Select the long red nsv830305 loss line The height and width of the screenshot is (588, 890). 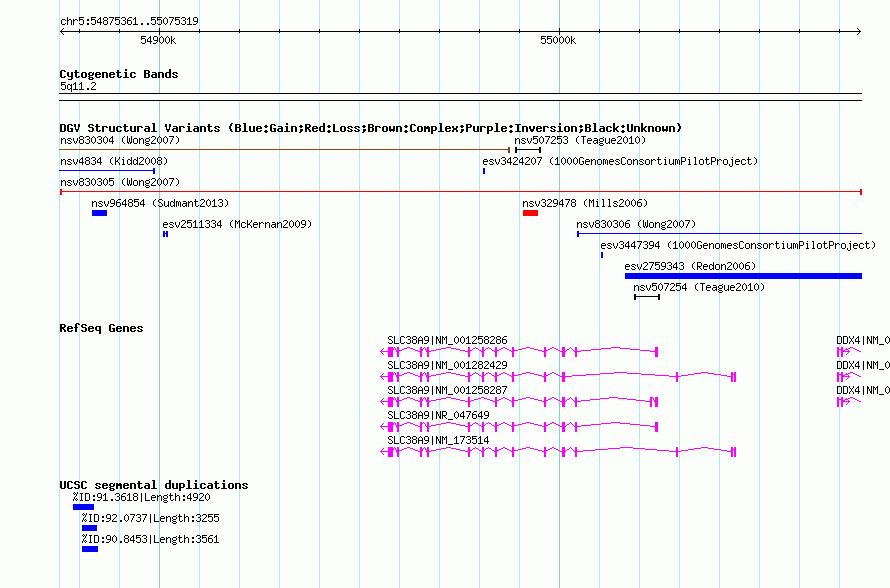coord(461,192)
